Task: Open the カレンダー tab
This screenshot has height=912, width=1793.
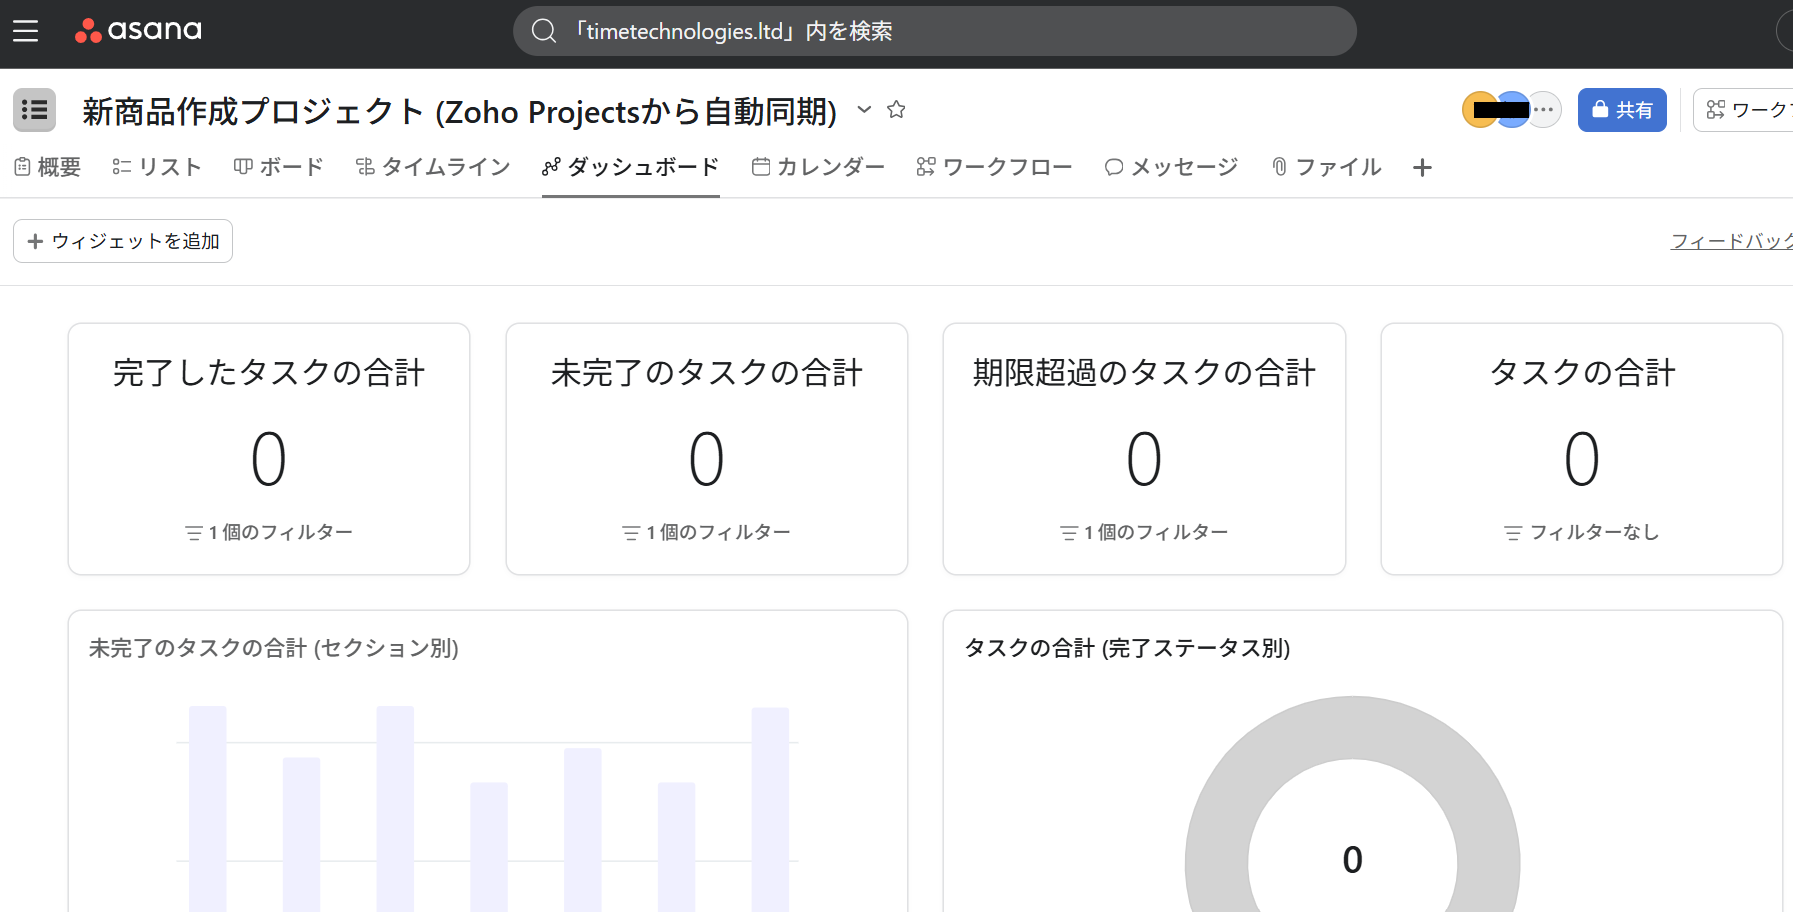Action: (x=818, y=167)
